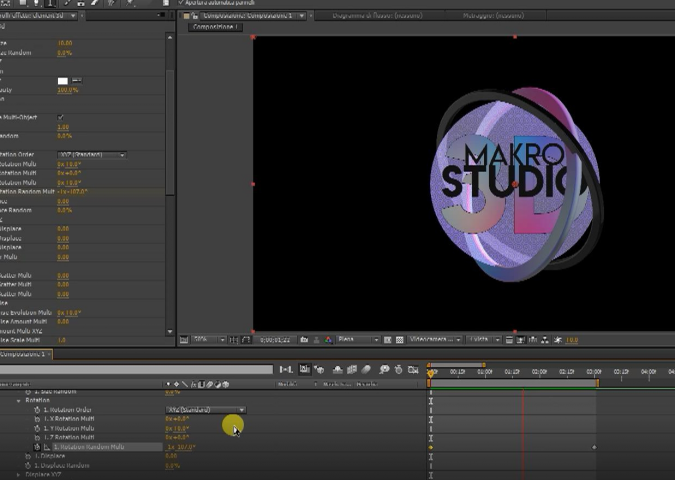Screen dimensions: 675x480
Task: Take a snapshot with the camera icon
Action: click(x=304, y=340)
